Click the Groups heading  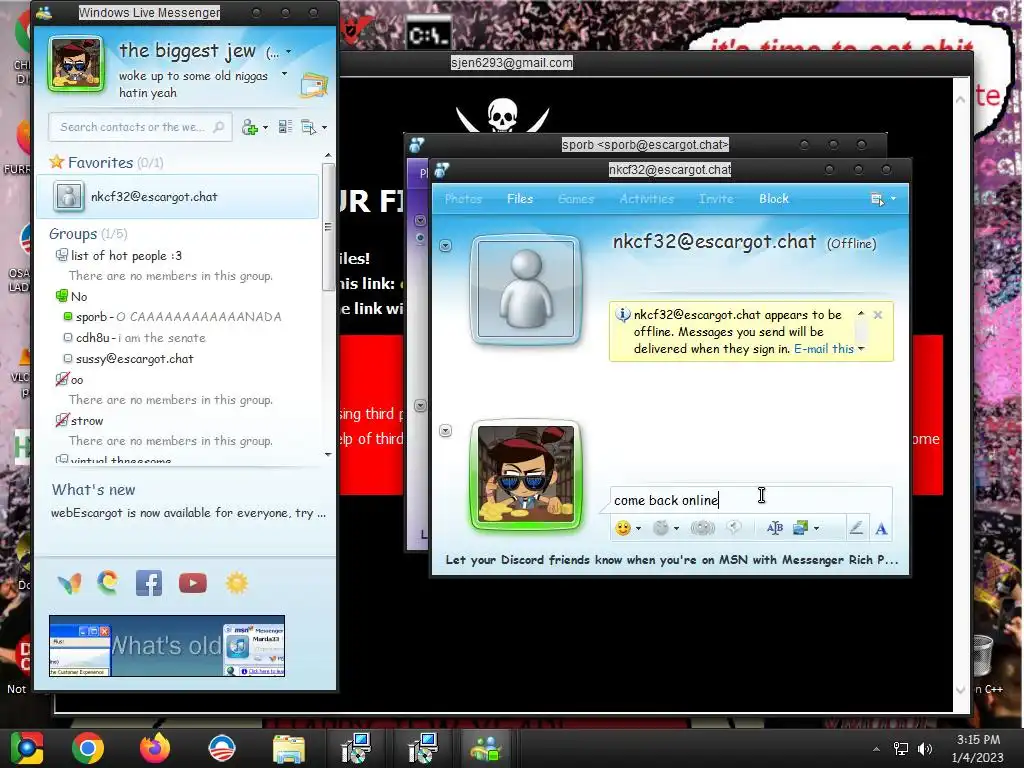(72, 234)
